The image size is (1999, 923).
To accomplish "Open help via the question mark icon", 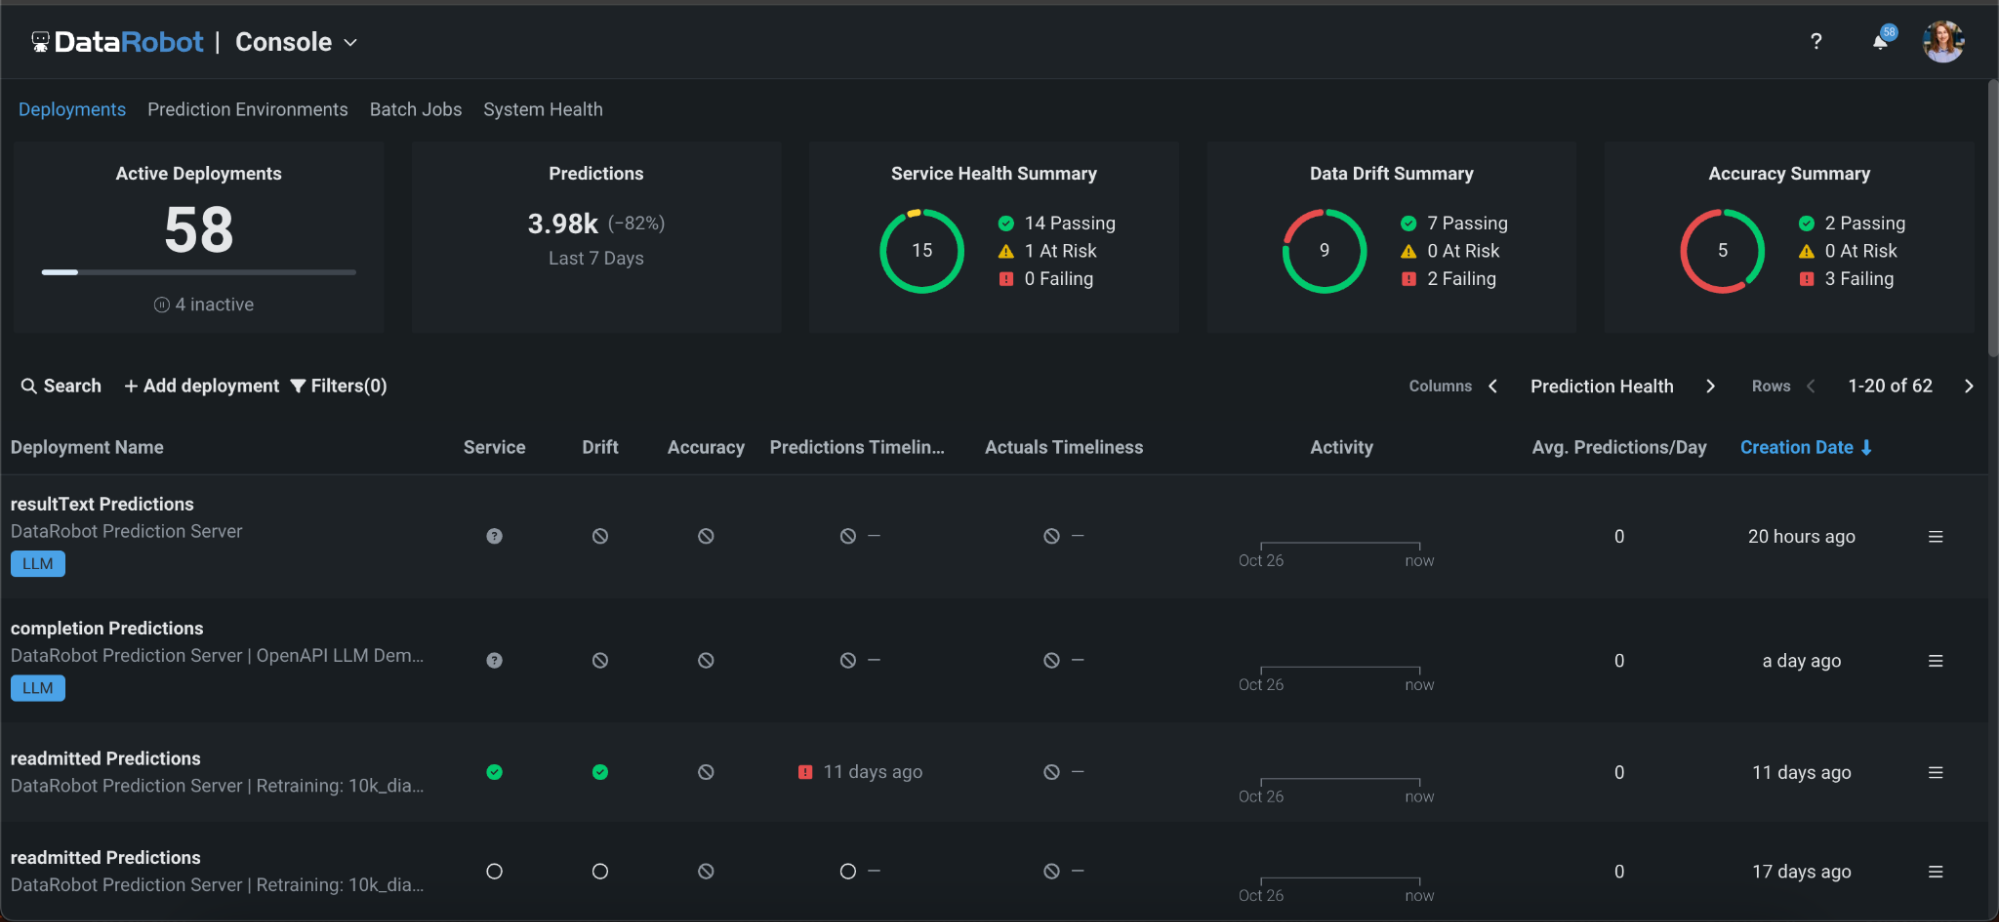I will pos(1817,41).
